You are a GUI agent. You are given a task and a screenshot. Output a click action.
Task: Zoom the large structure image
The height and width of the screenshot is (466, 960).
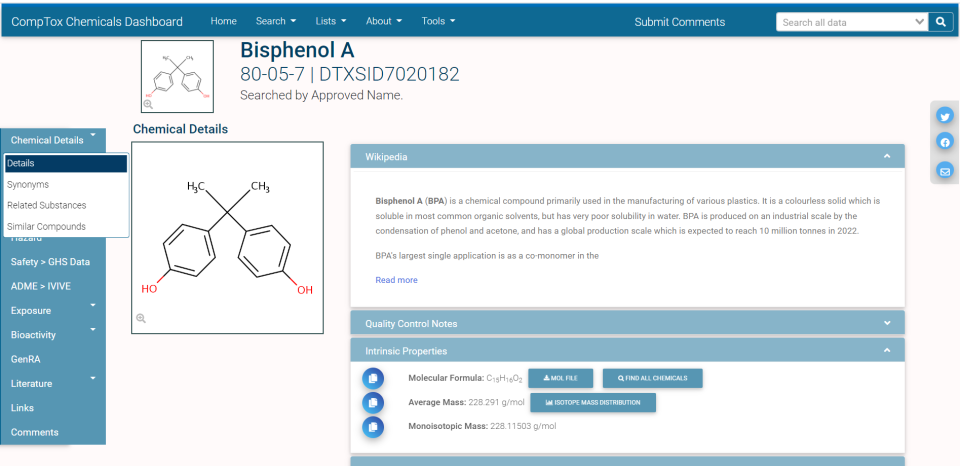point(141,318)
